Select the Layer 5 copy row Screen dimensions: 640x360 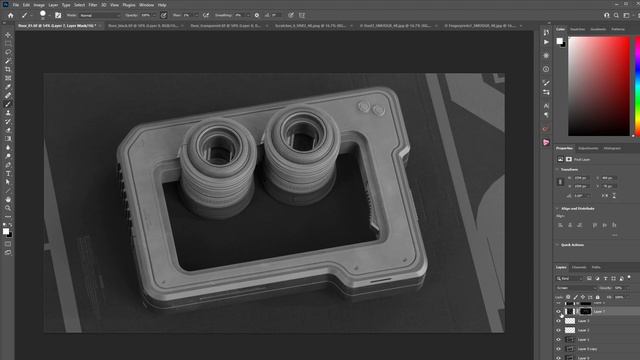[x=597, y=349]
